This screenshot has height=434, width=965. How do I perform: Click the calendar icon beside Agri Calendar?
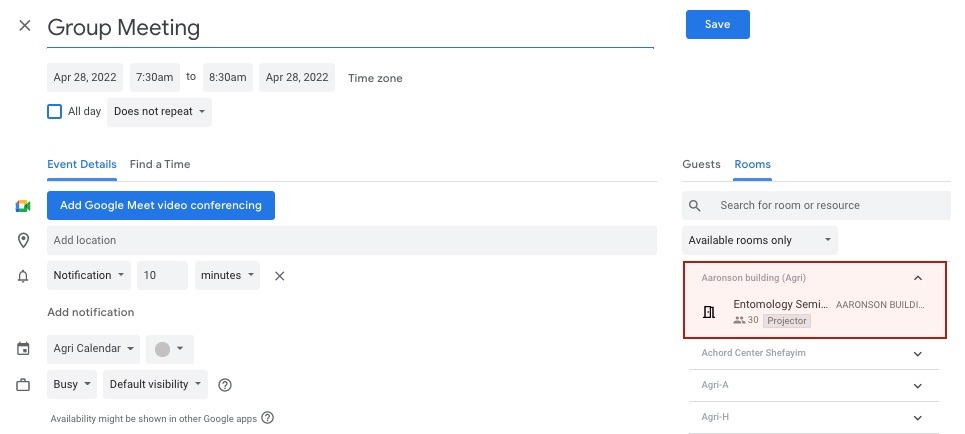pos(23,349)
